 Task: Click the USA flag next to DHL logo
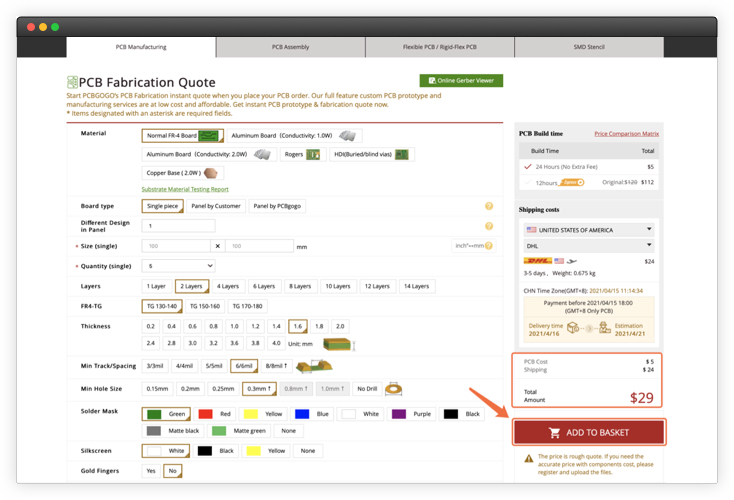pos(559,261)
